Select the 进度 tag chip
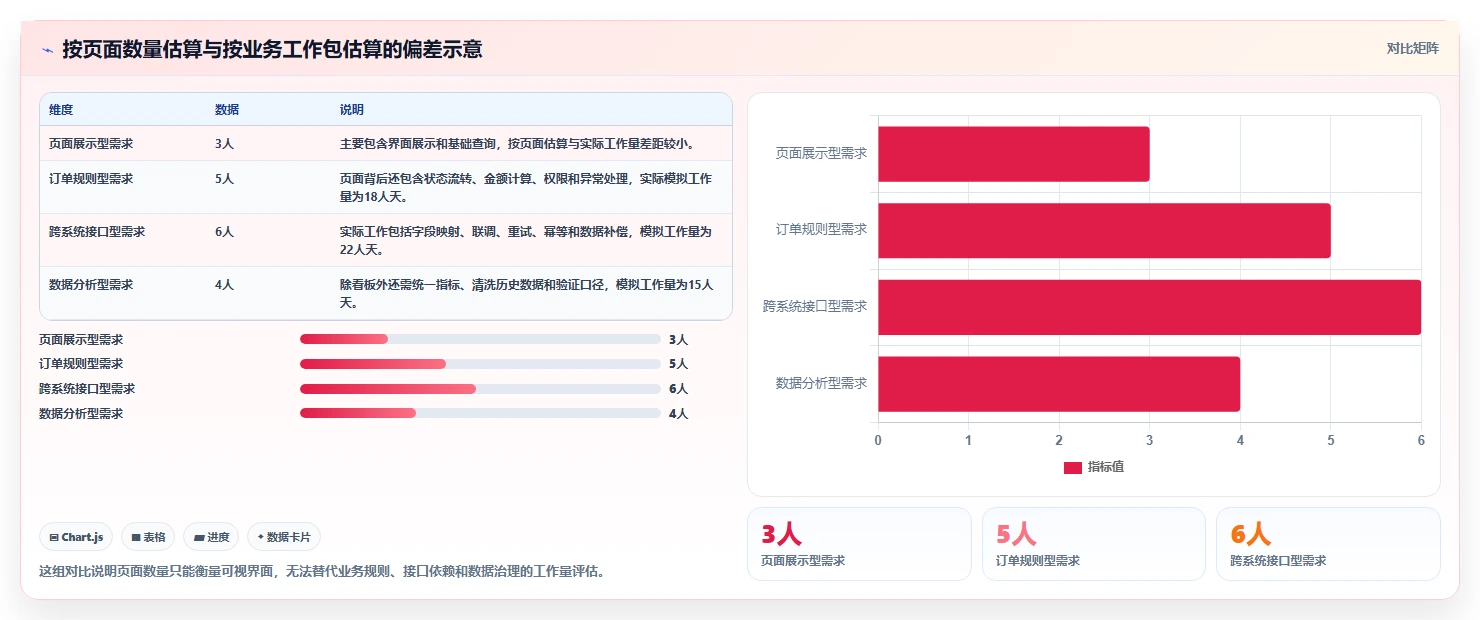This screenshot has height=620, width=1480. (211, 537)
